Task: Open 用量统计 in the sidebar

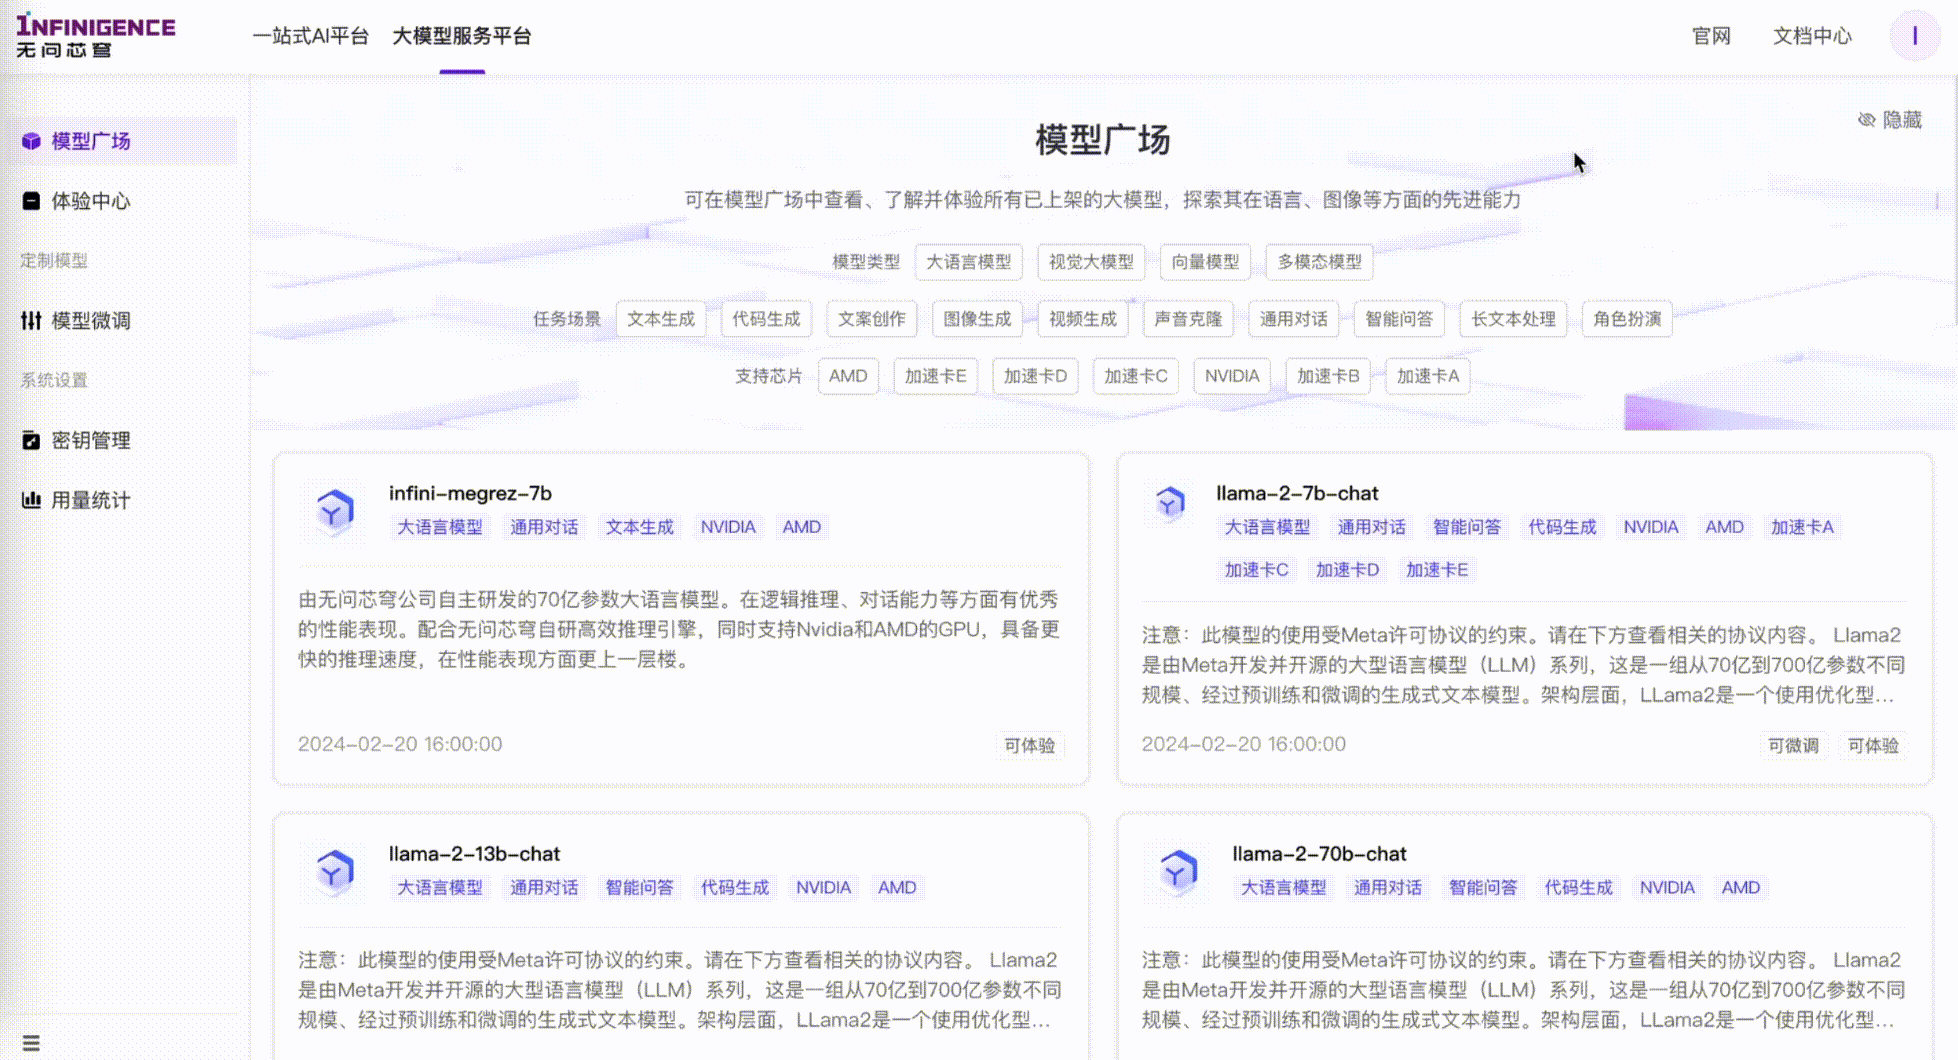Action: coord(120,500)
